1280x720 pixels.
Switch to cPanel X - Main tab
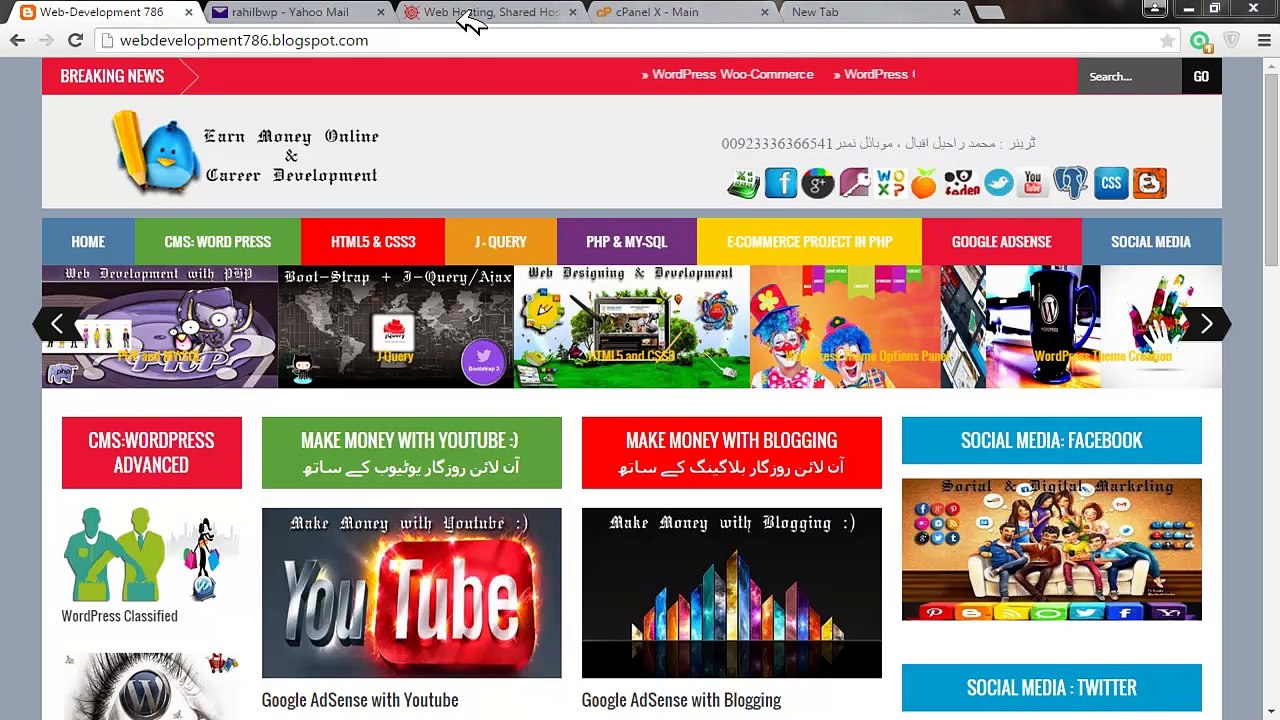click(x=682, y=12)
